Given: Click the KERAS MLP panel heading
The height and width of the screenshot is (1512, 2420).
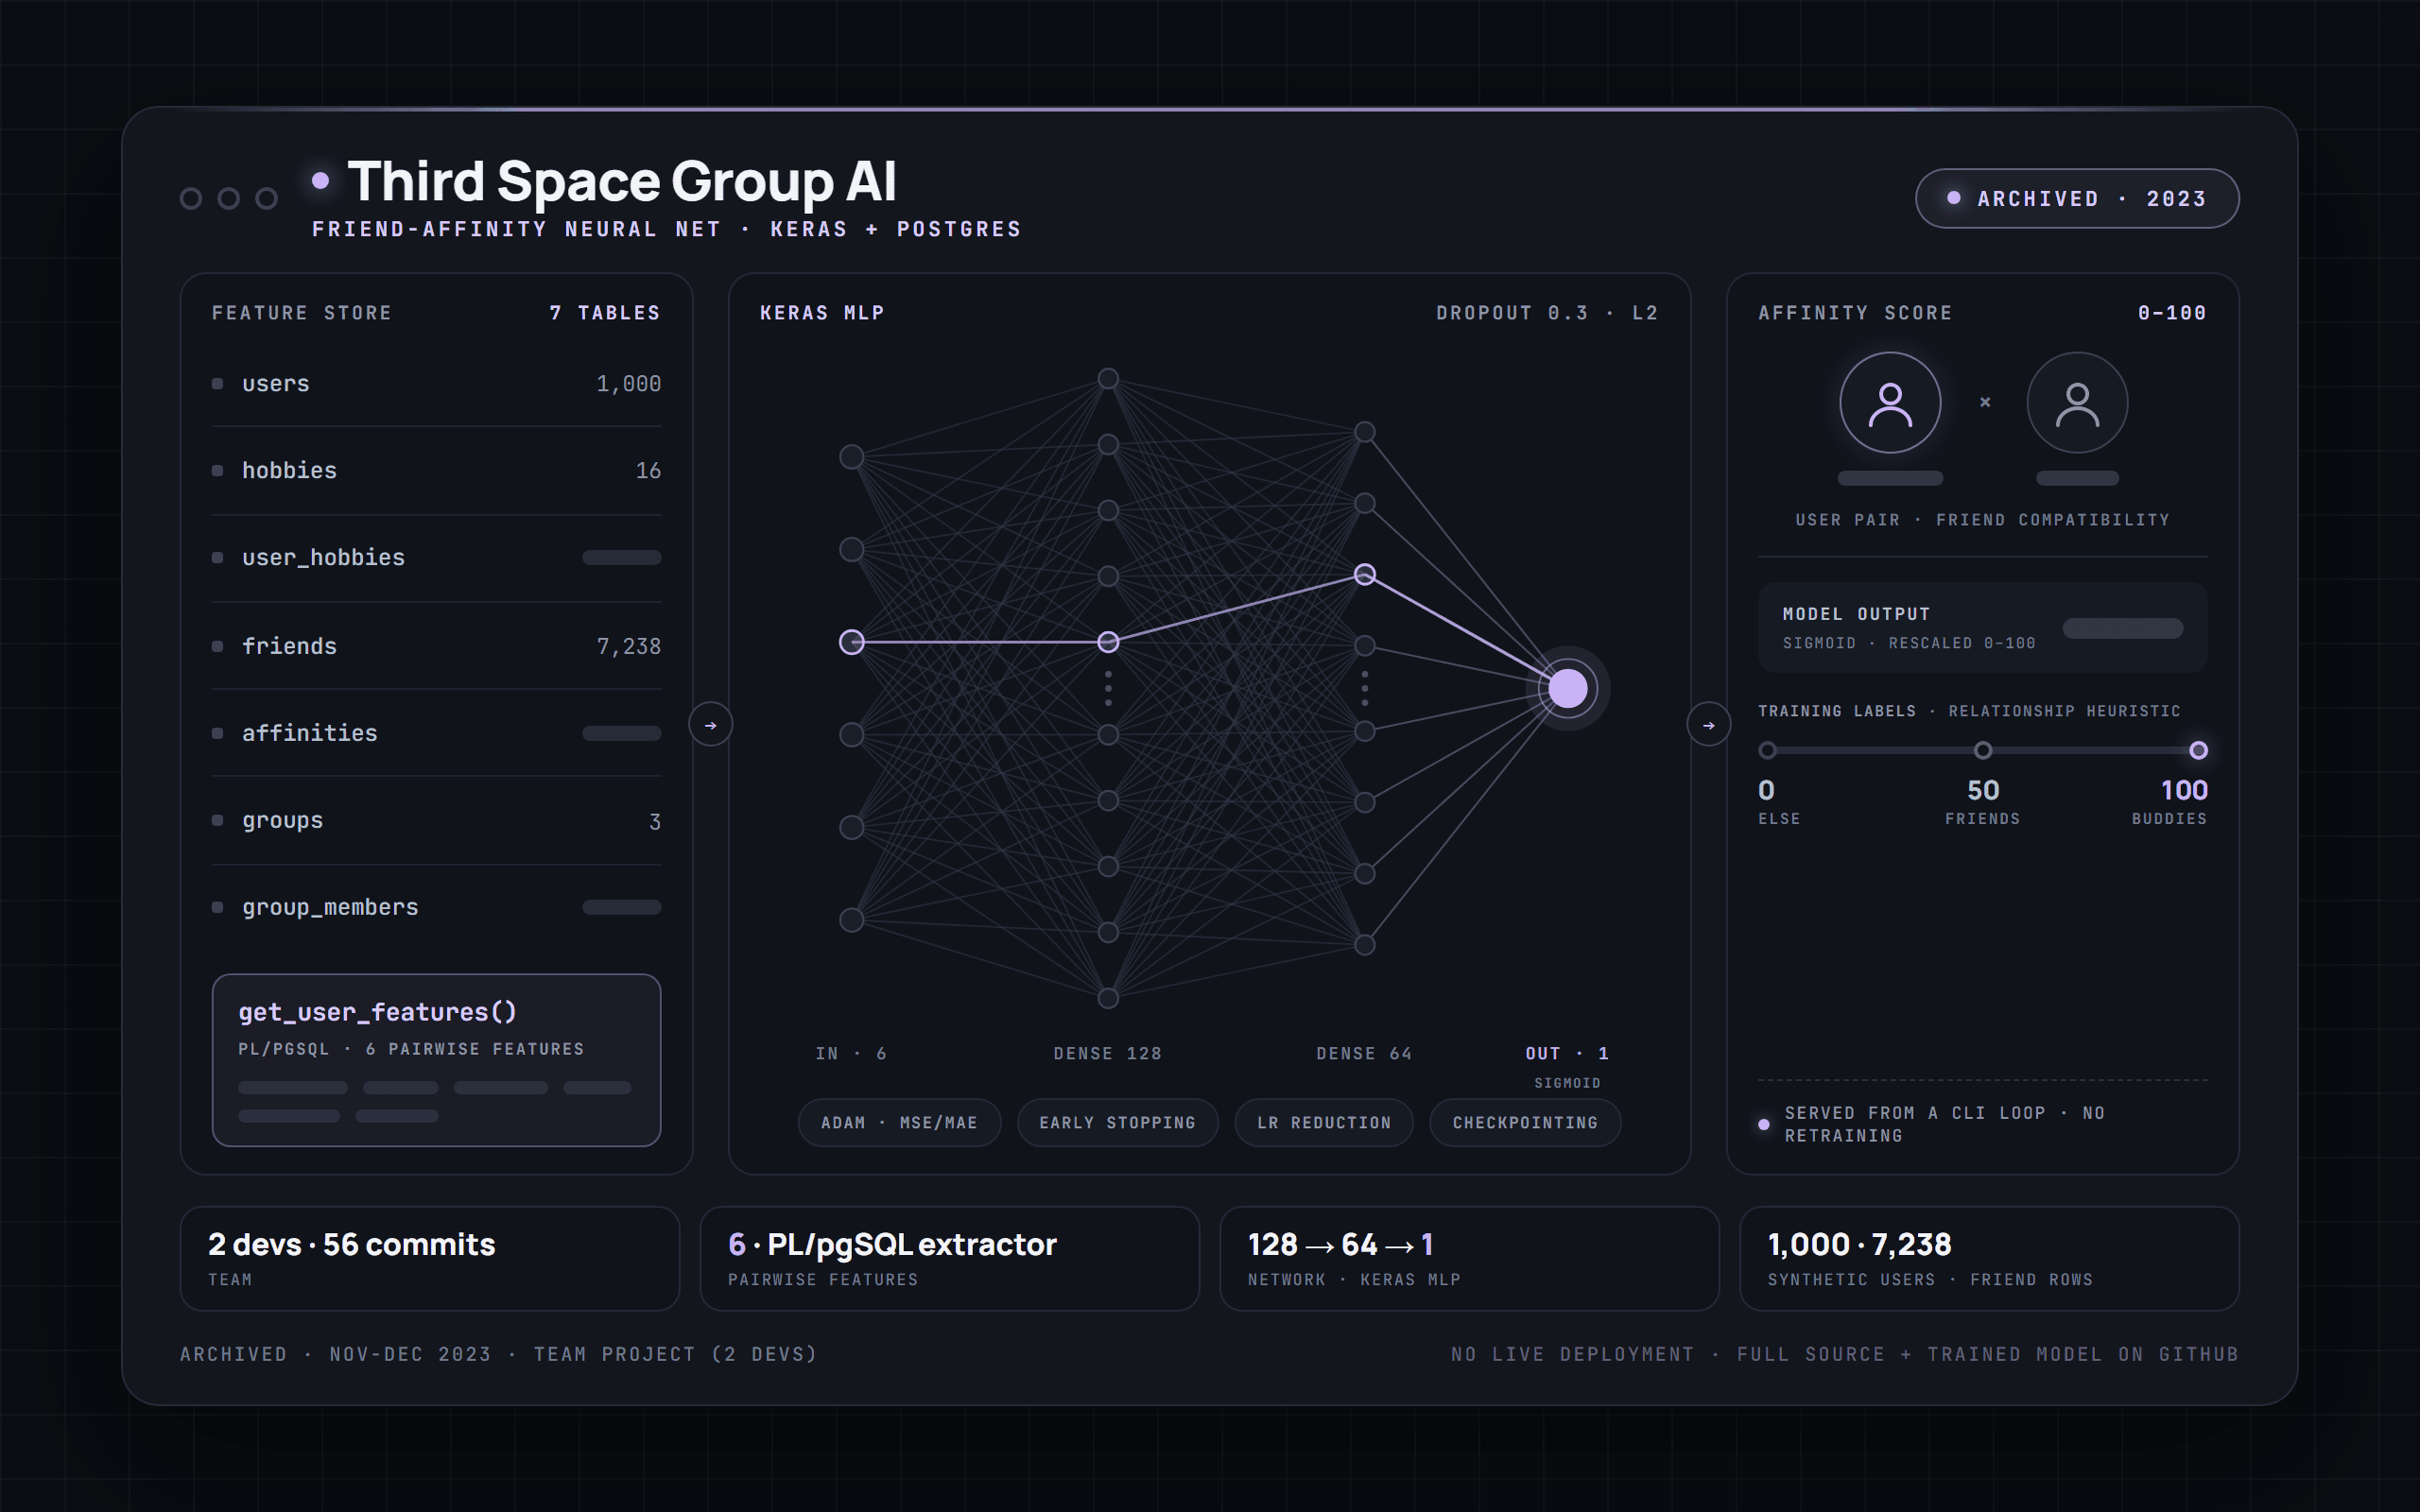Looking at the screenshot, I should coord(822,313).
